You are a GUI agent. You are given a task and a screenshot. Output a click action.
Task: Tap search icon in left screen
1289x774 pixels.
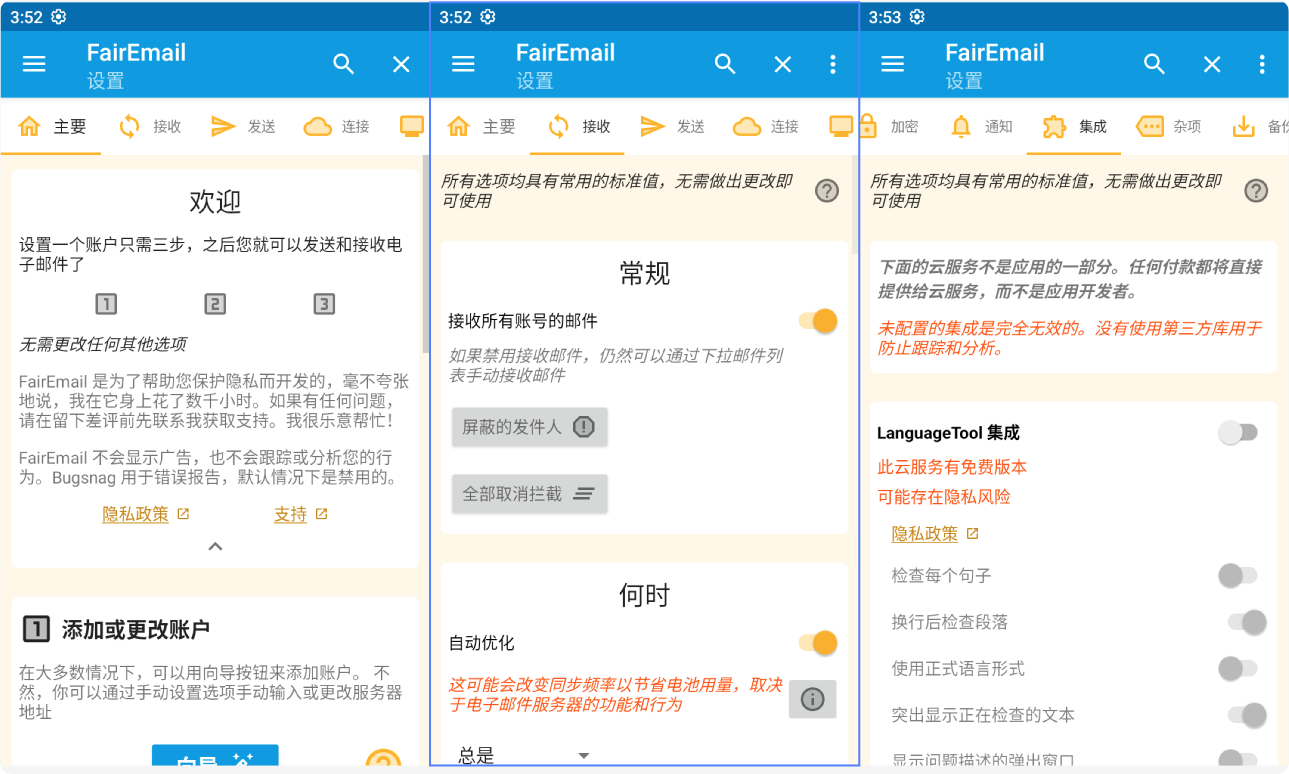click(x=344, y=64)
